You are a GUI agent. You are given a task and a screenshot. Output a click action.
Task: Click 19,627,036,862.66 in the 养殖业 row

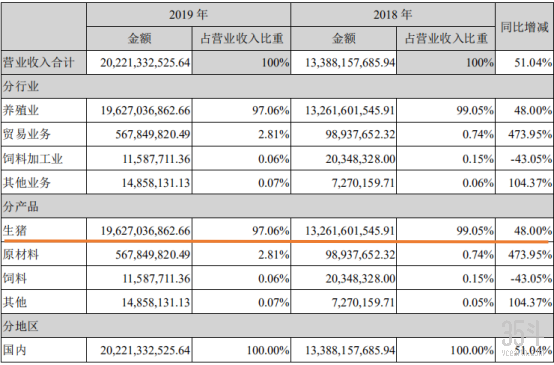pos(146,111)
